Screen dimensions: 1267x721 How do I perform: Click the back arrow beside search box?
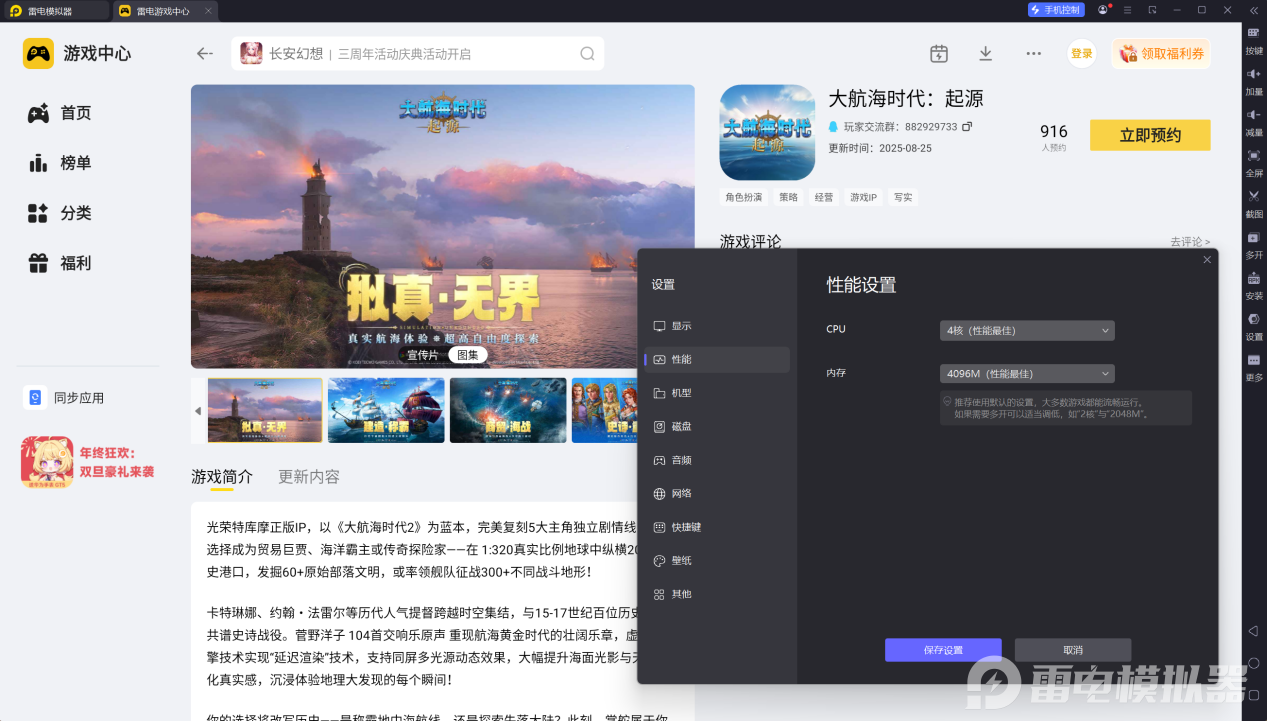click(x=205, y=54)
